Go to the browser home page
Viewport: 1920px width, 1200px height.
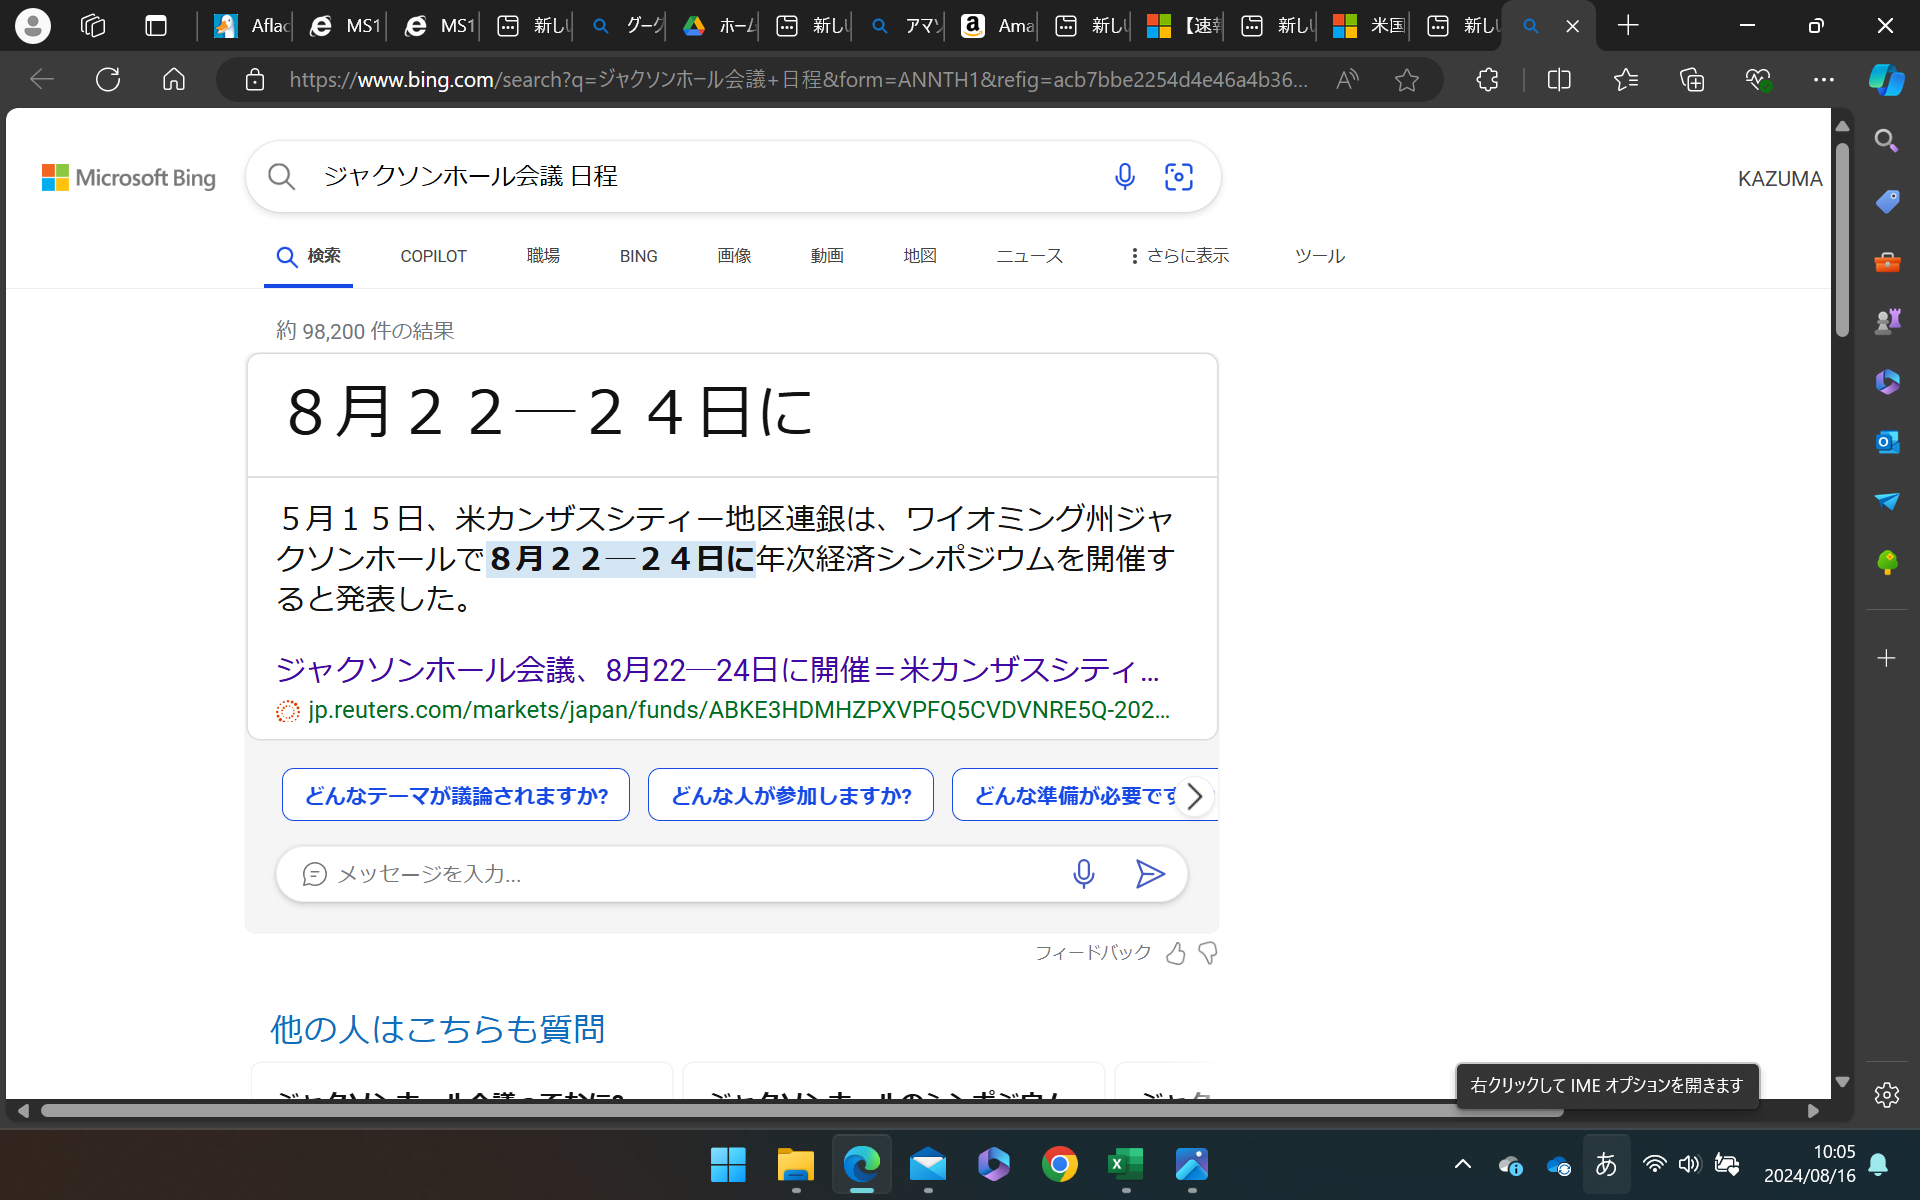174,79
